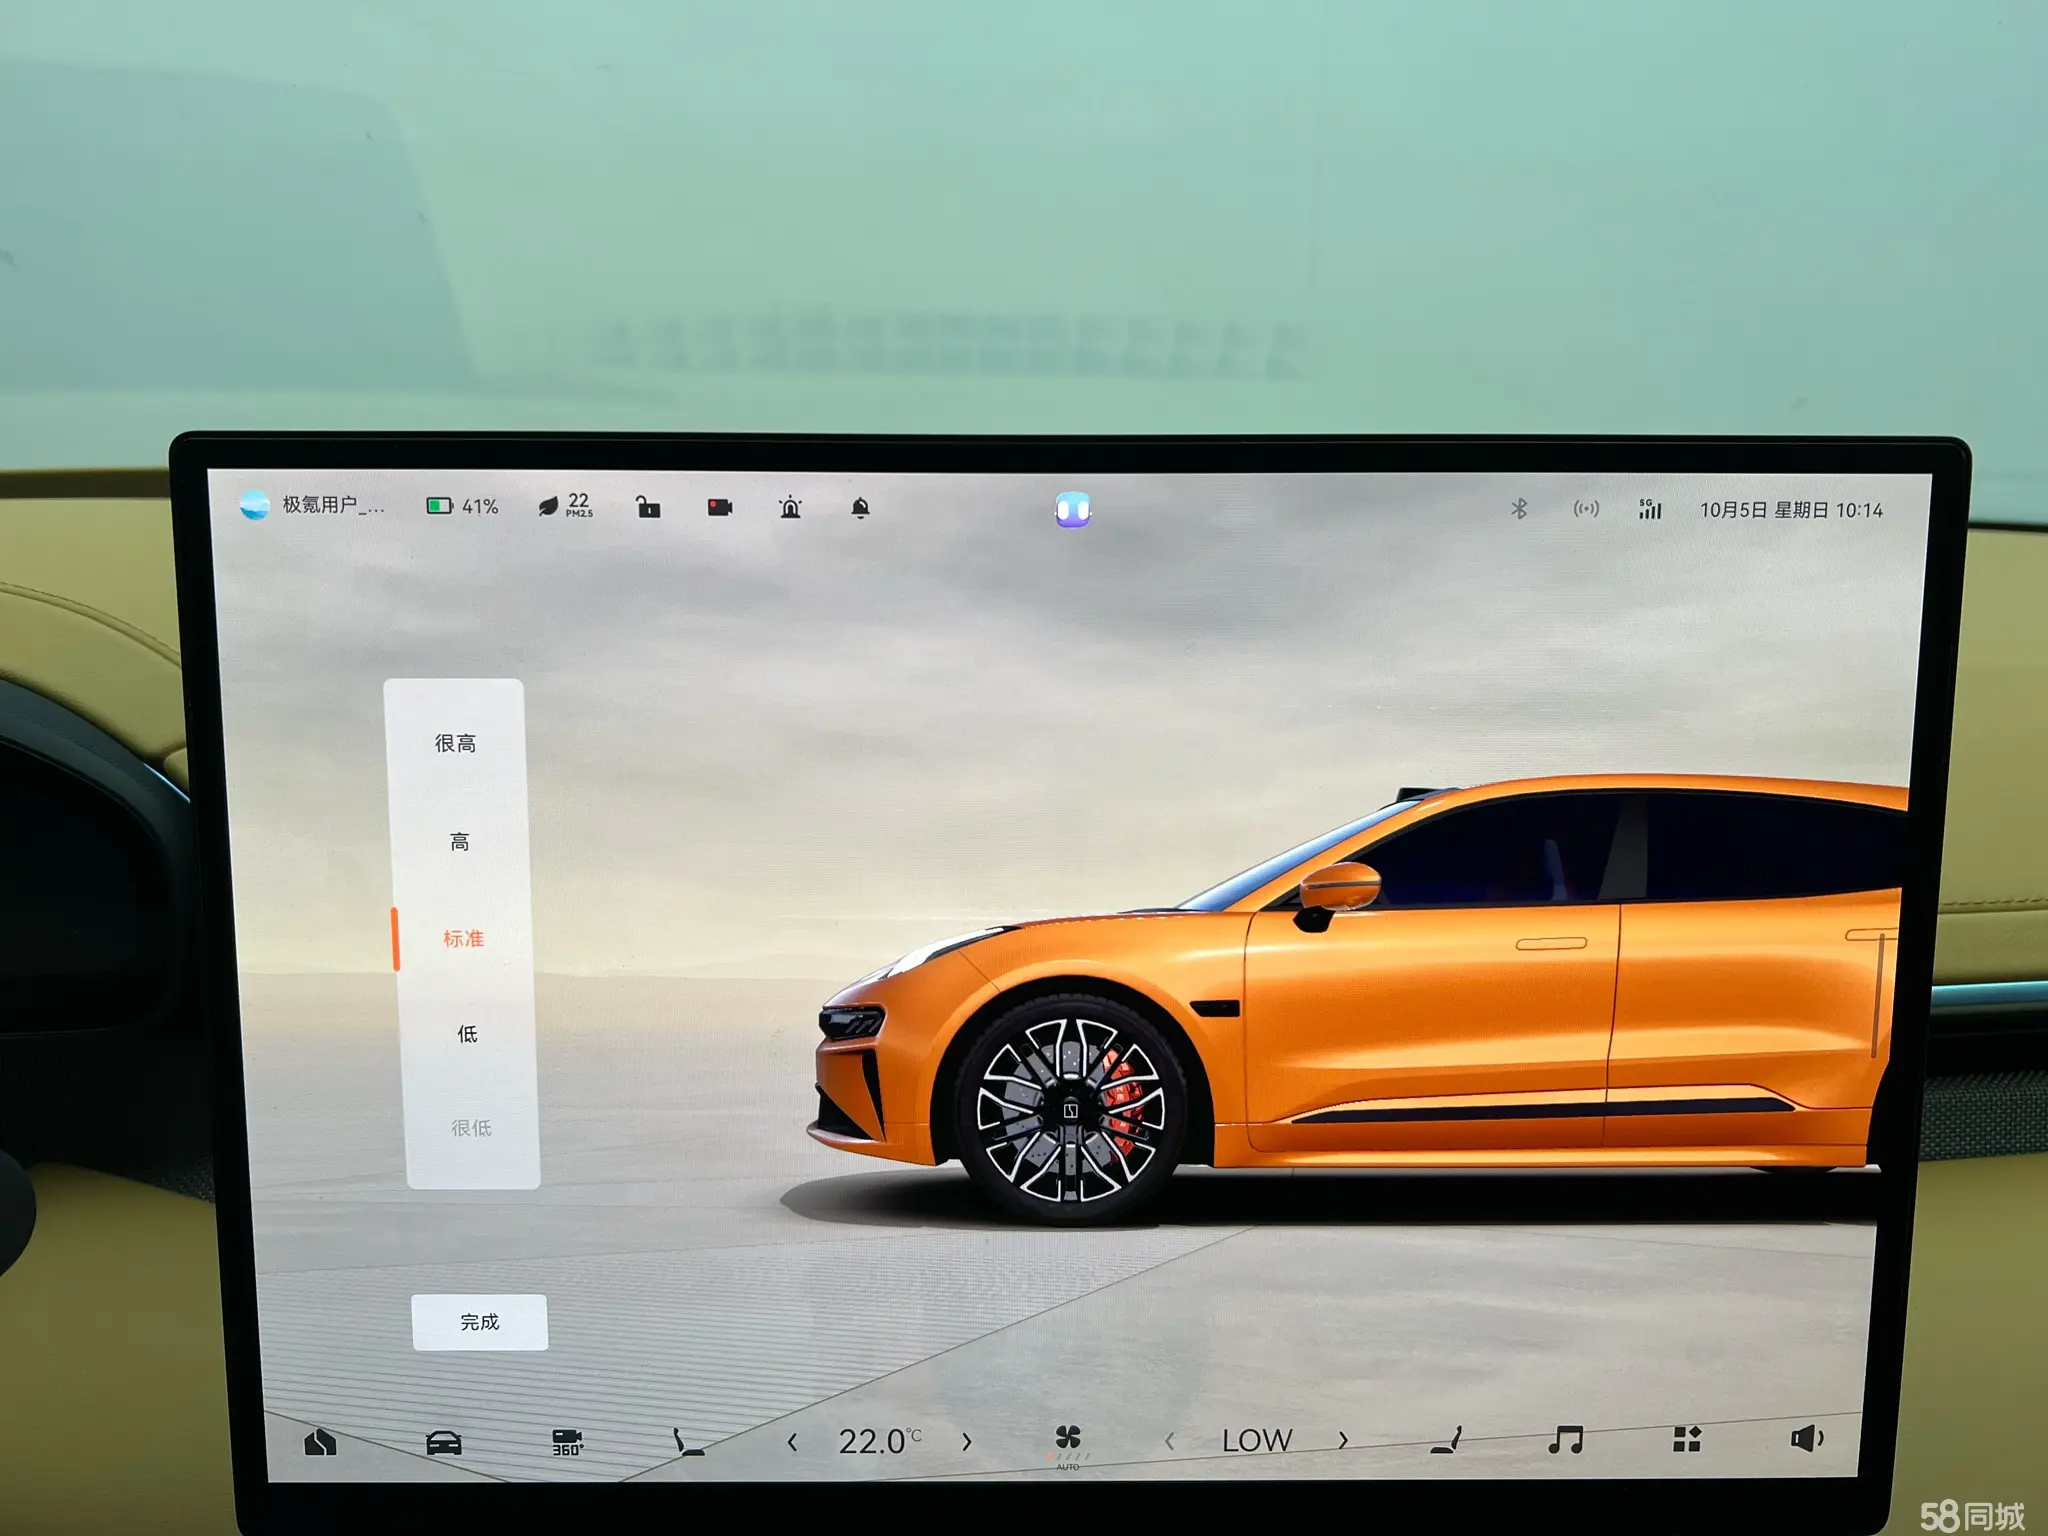Increase passenger temperature from LOW
This screenshot has width=2048, height=1536.
click(1343, 1440)
